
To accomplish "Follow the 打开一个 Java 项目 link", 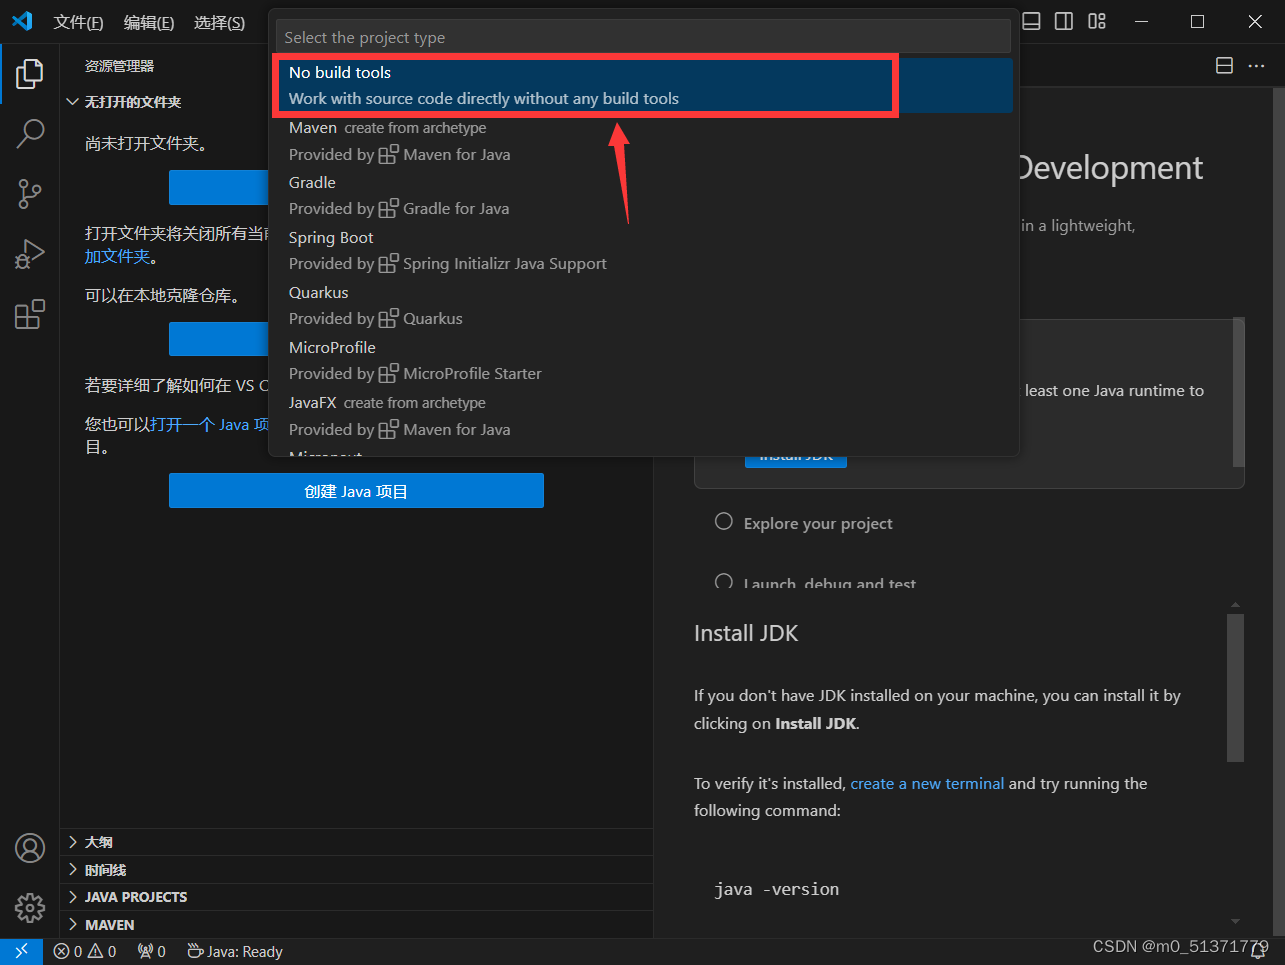I will 209,424.
